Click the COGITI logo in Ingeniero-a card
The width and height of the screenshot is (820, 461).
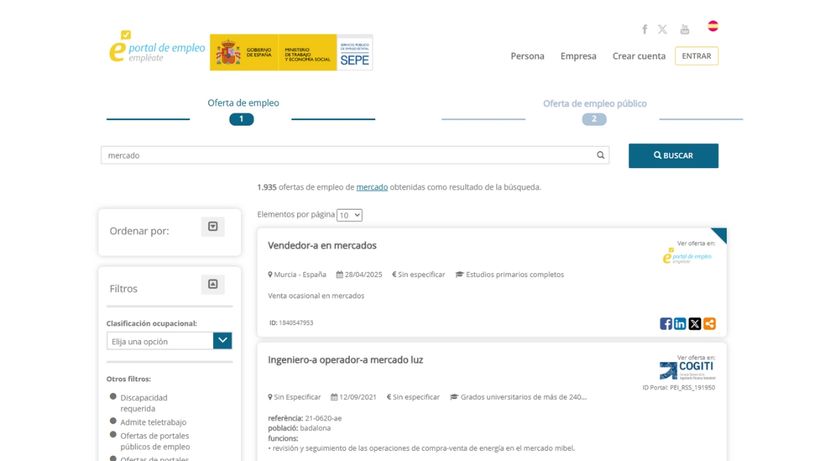pos(687,370)
